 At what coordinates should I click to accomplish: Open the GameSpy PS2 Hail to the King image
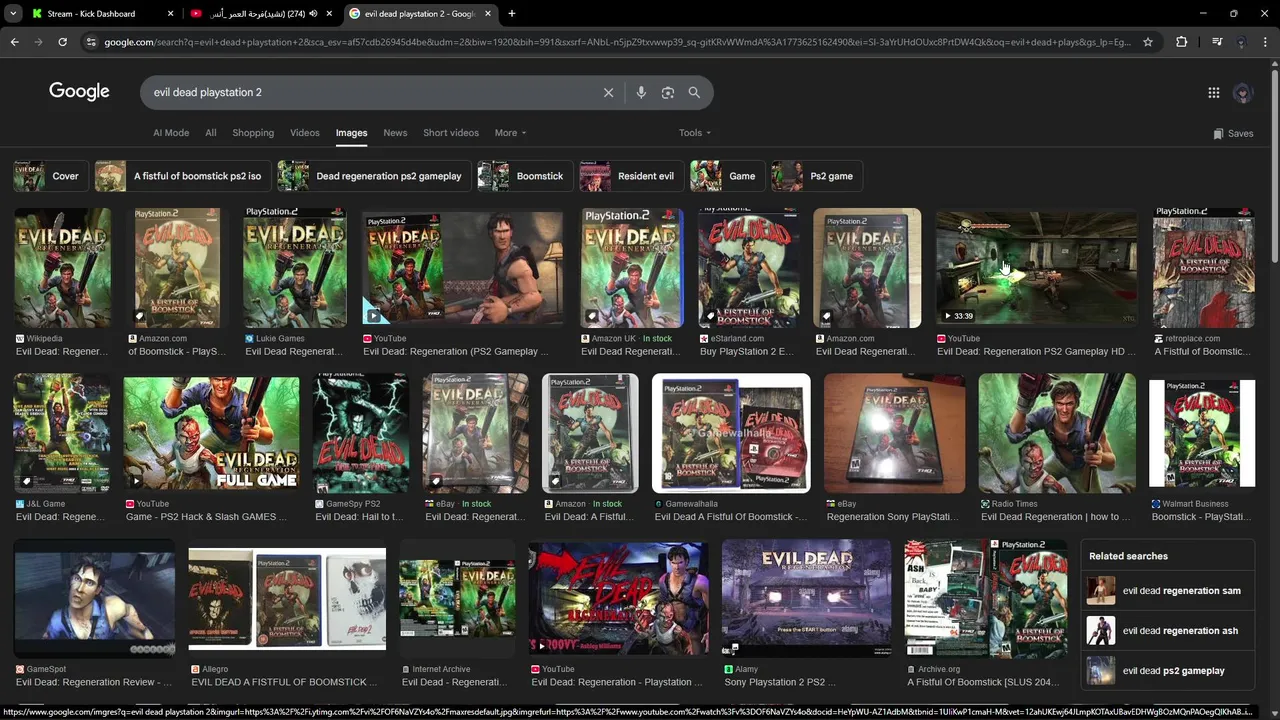(360, 434)
